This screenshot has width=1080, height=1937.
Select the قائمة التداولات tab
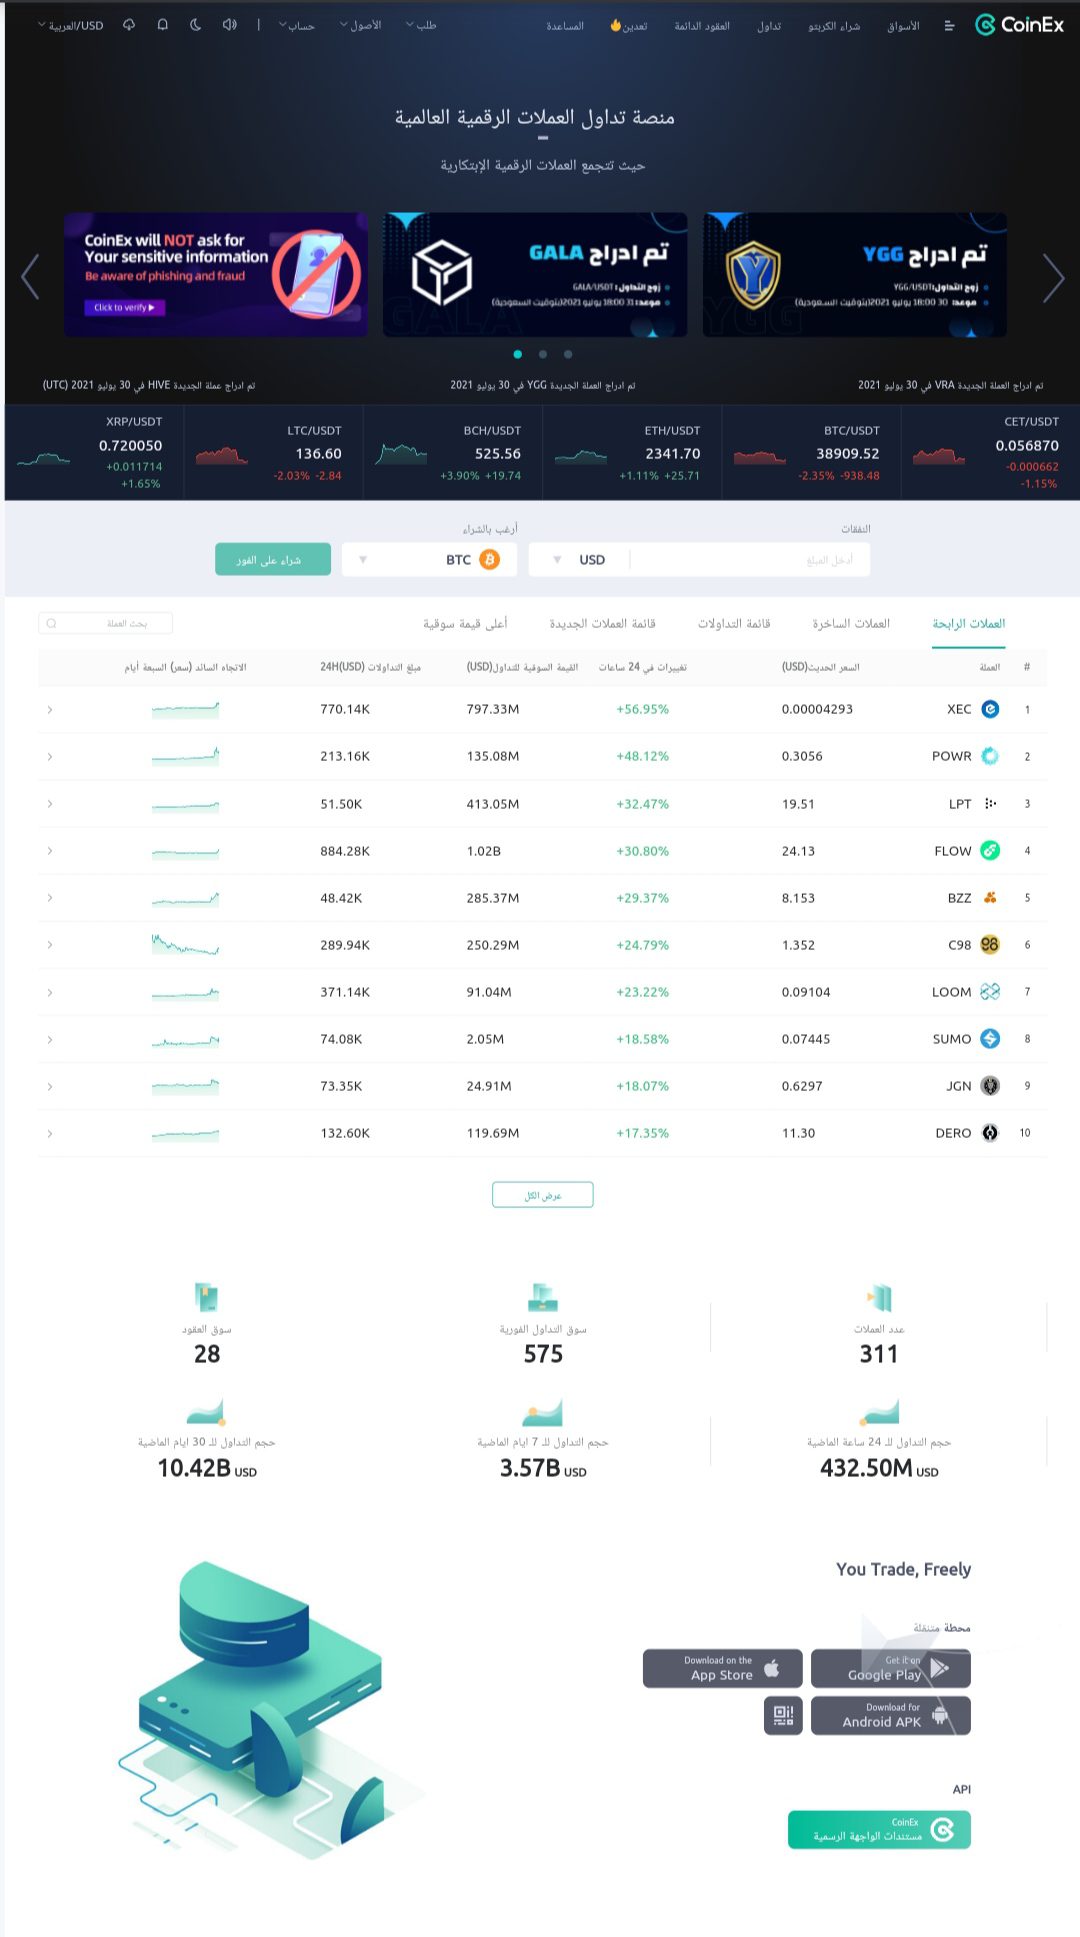[x=734, y=623]
